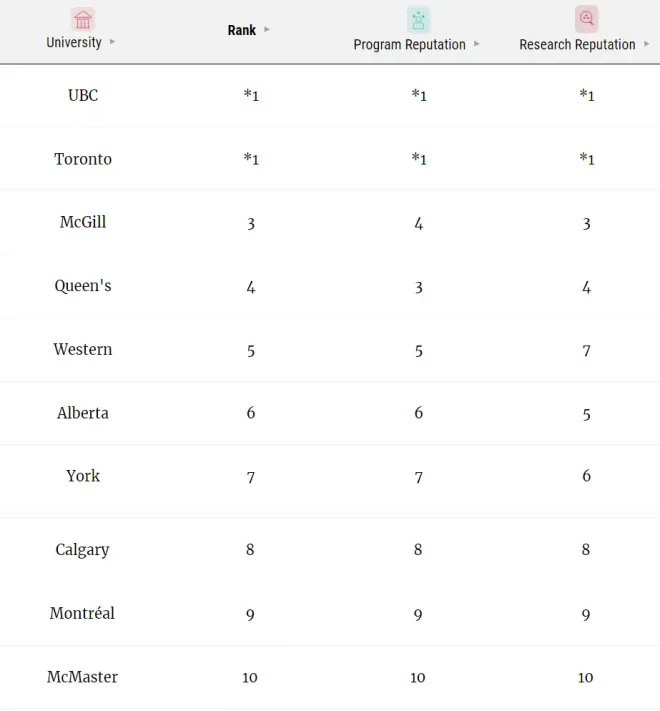This screenshot has height=711, width=660.
Task: Click the Western university name
Action: (x=83, y=350)
